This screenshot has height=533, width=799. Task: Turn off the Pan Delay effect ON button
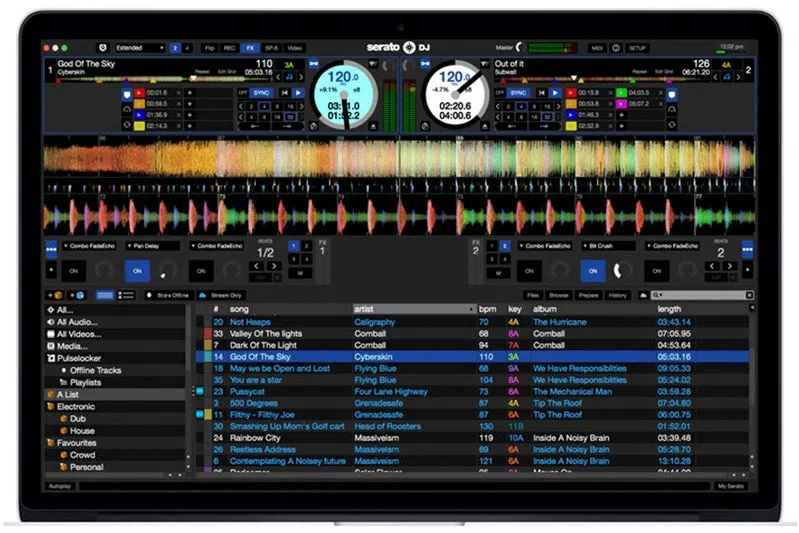[x=137, y=271]
